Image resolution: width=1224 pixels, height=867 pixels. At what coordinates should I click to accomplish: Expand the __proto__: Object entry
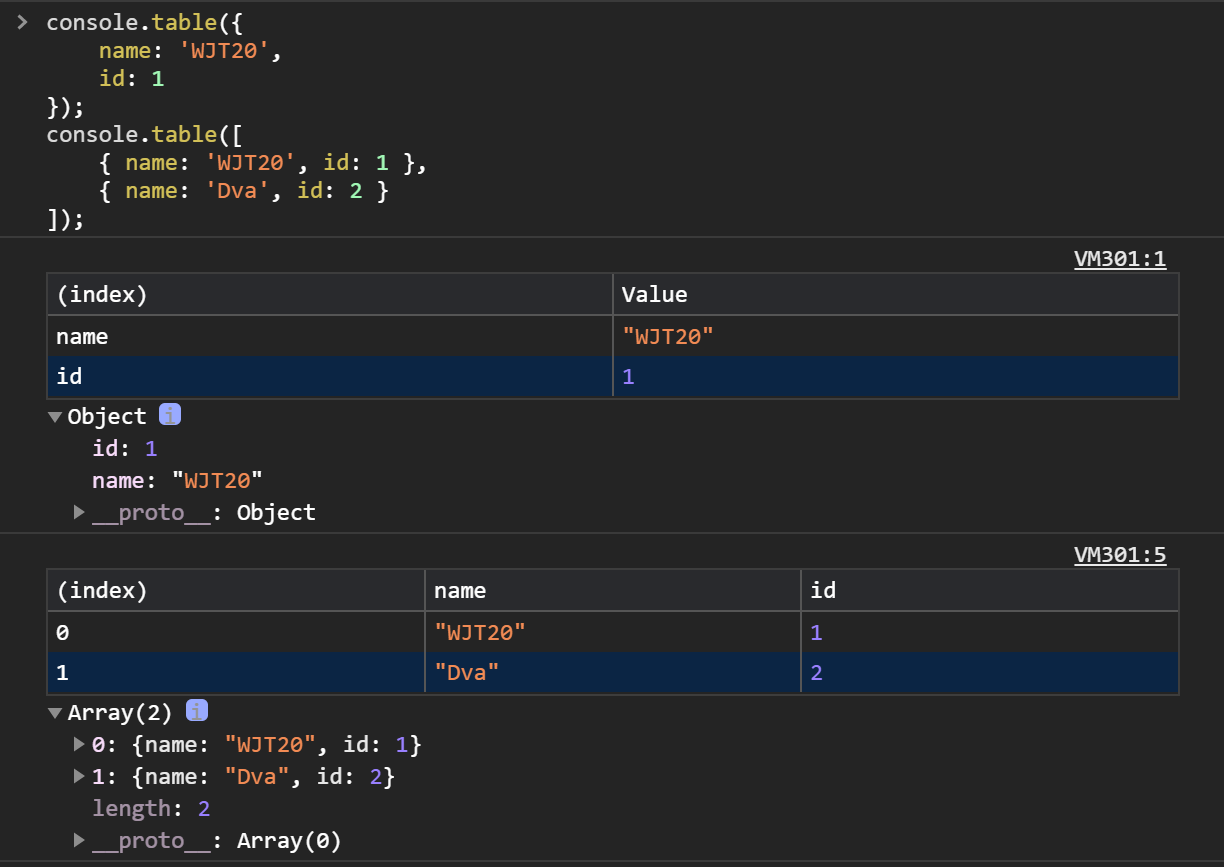point(79,513)
